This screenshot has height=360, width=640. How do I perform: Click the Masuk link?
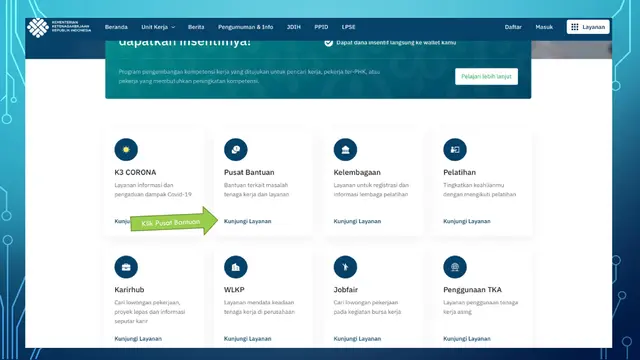(x=544, y=27)
